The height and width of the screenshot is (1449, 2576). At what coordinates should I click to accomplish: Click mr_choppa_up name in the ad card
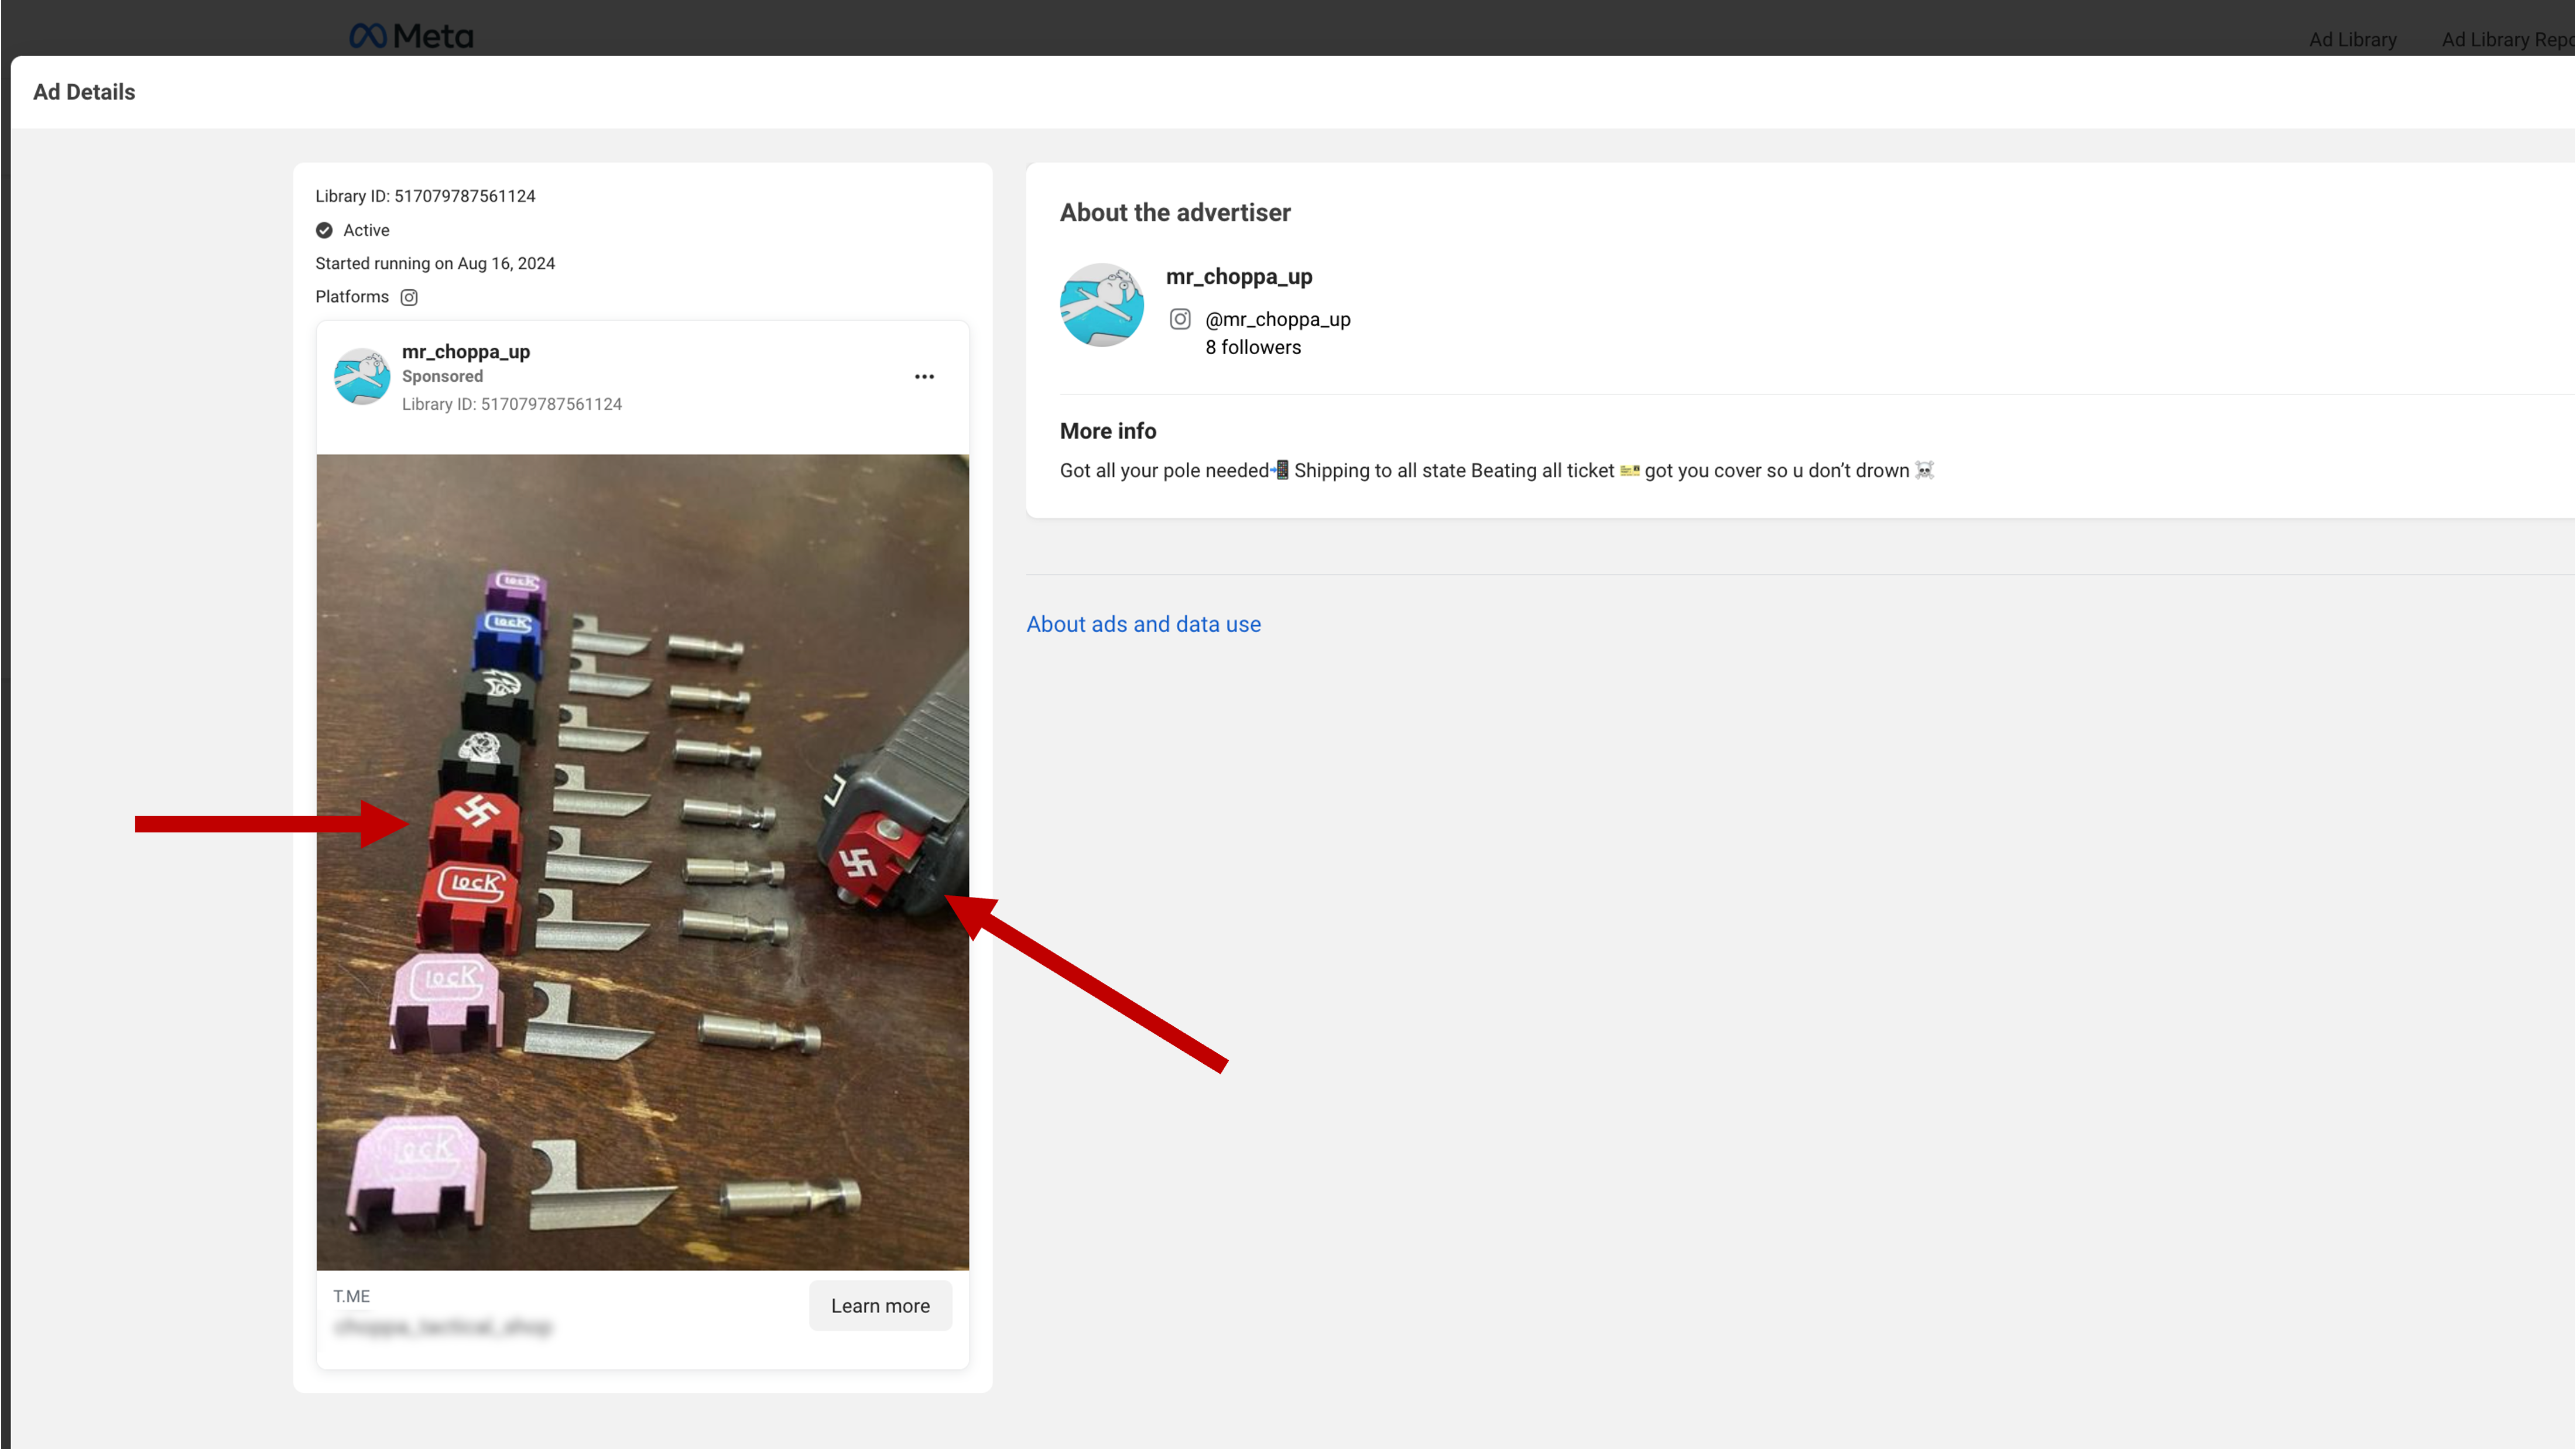[466, 351]
